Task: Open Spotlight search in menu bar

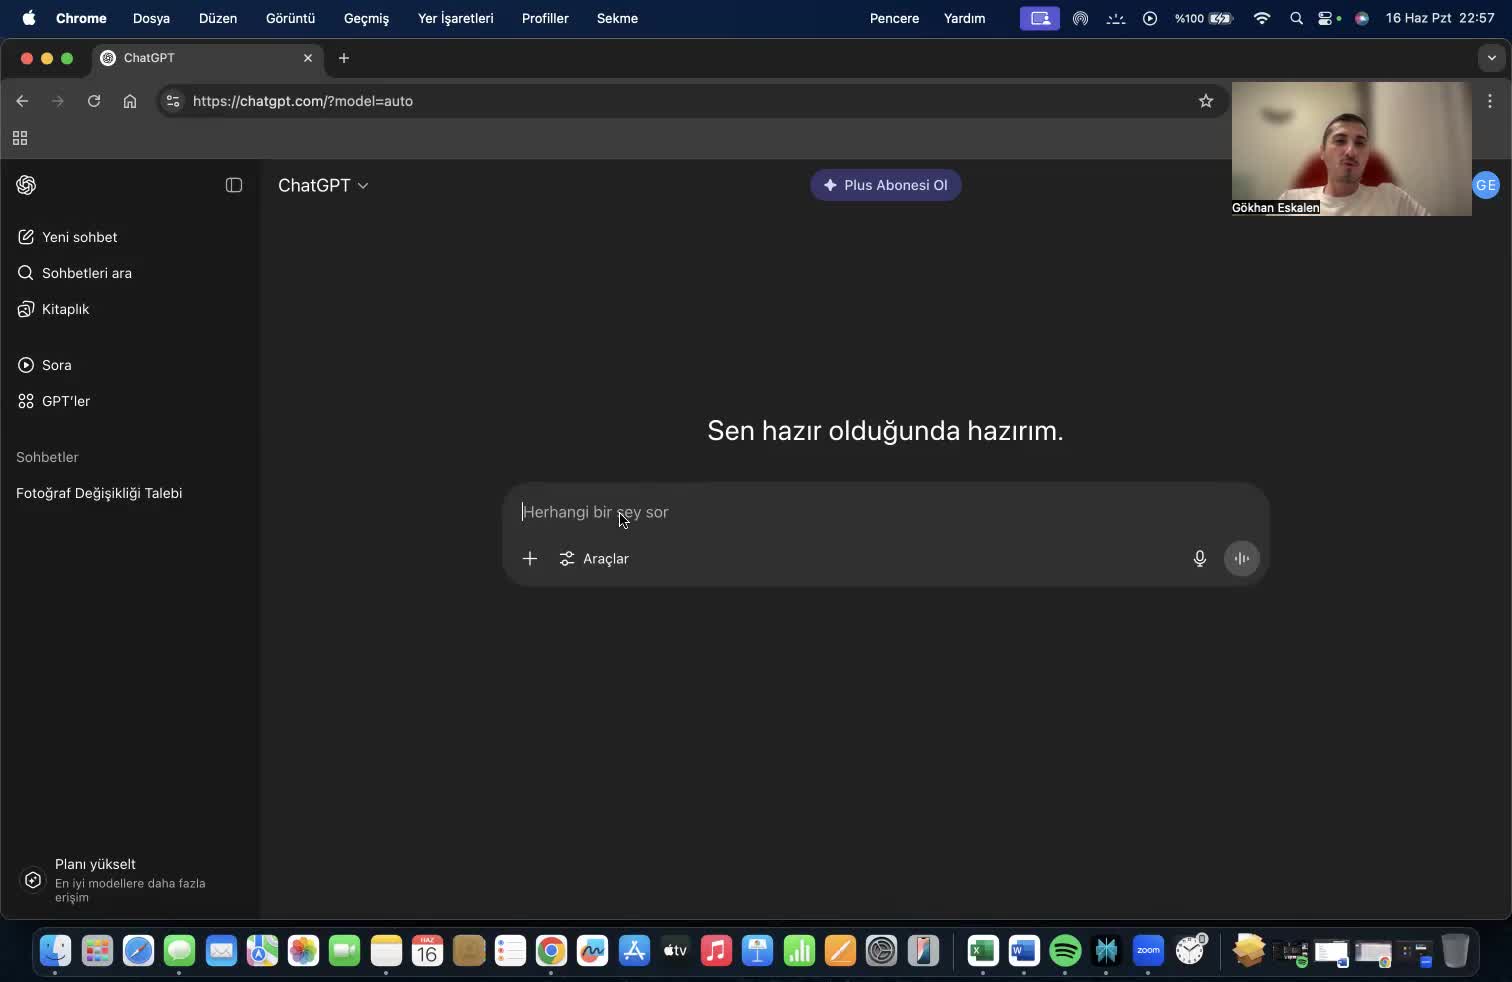Action: pyautogui.click(x=1296, y=18)
